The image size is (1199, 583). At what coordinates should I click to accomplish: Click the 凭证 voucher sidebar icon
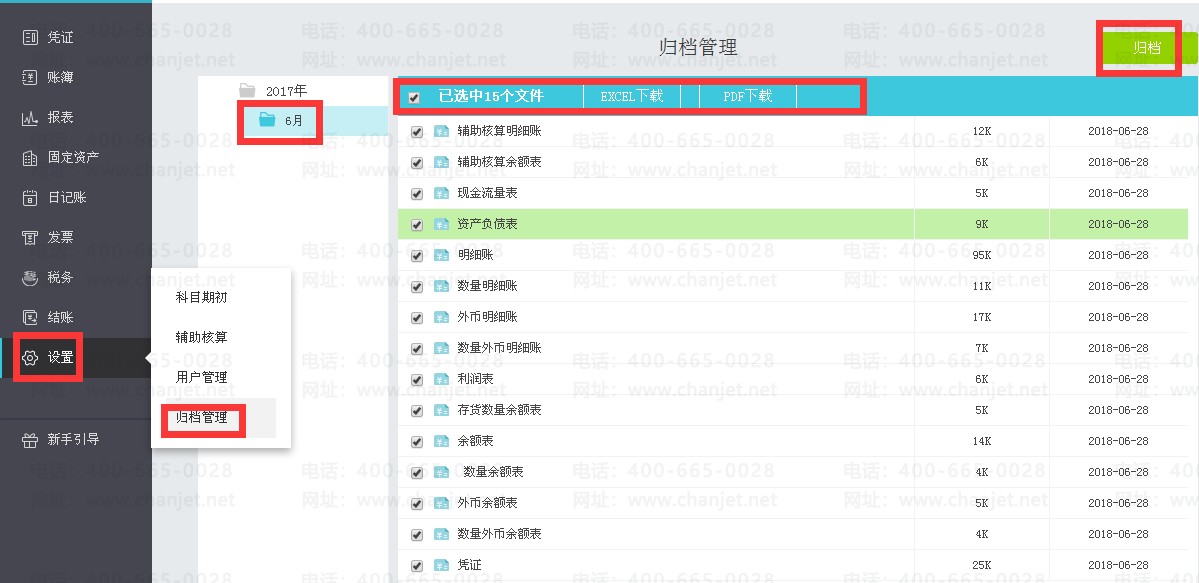[30, 37]
